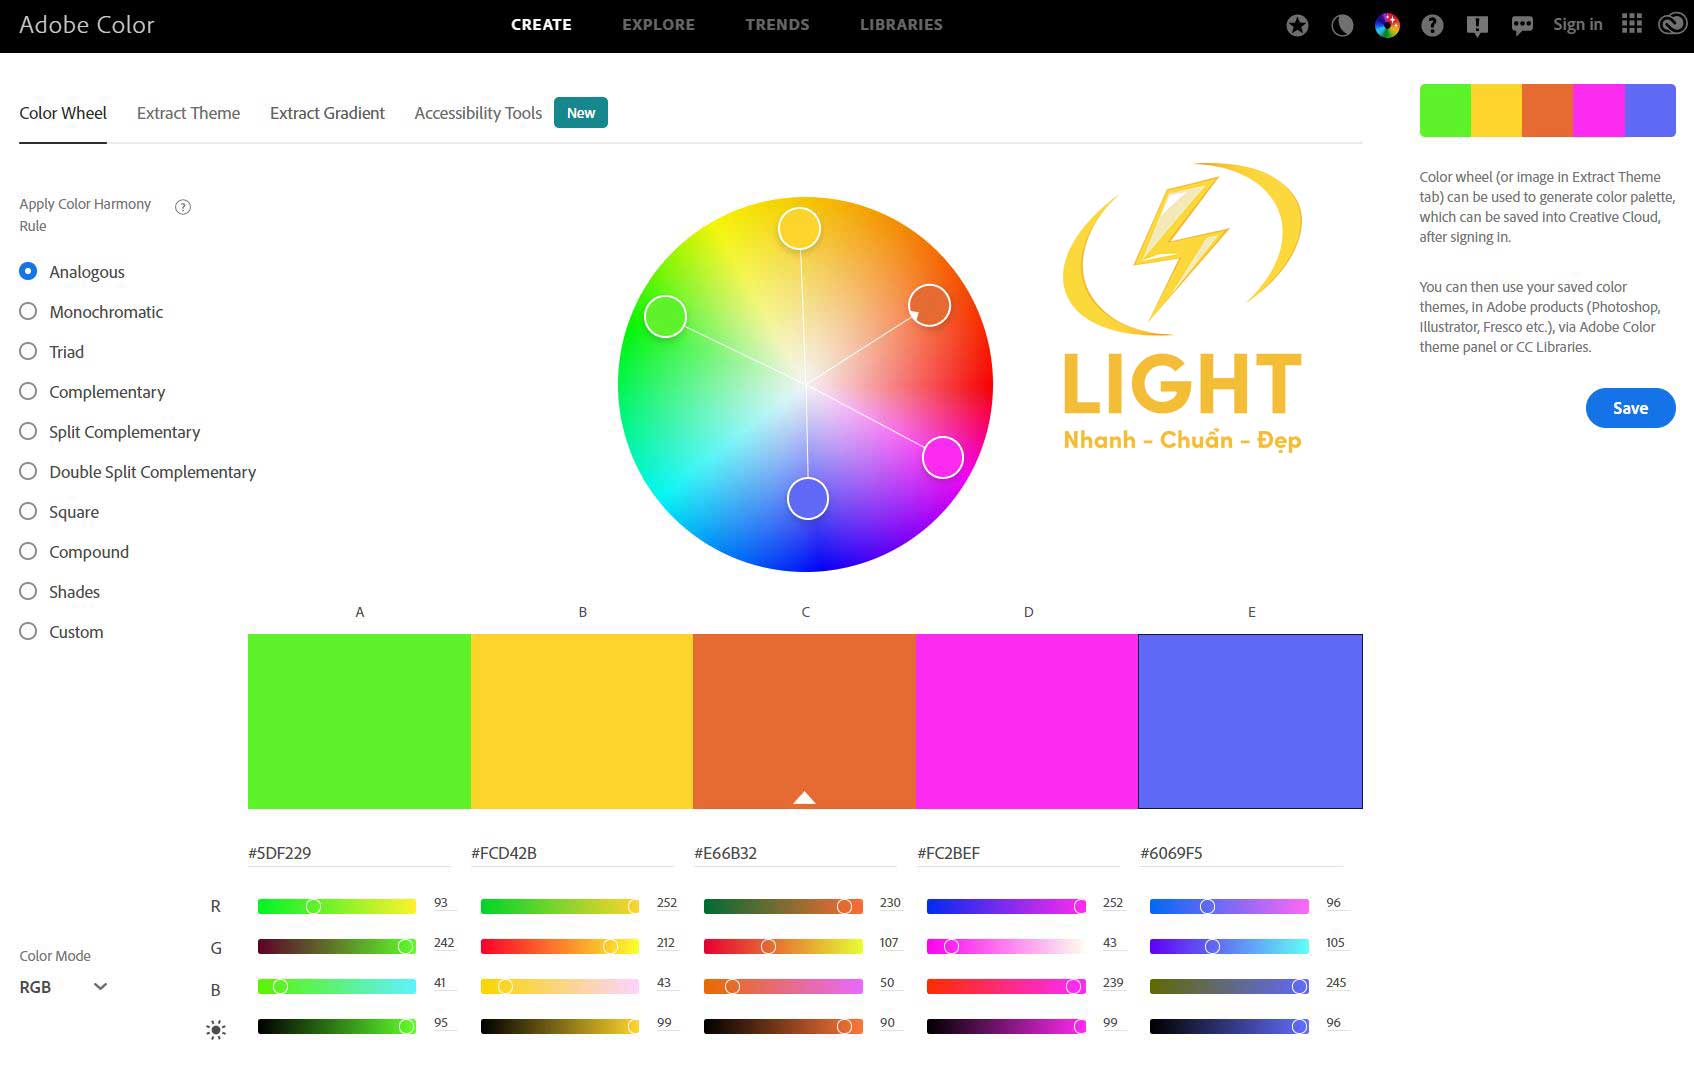This screenshot has width=1694, height=1079.
Task: Click the Save button
Action: click(1630, 408)
